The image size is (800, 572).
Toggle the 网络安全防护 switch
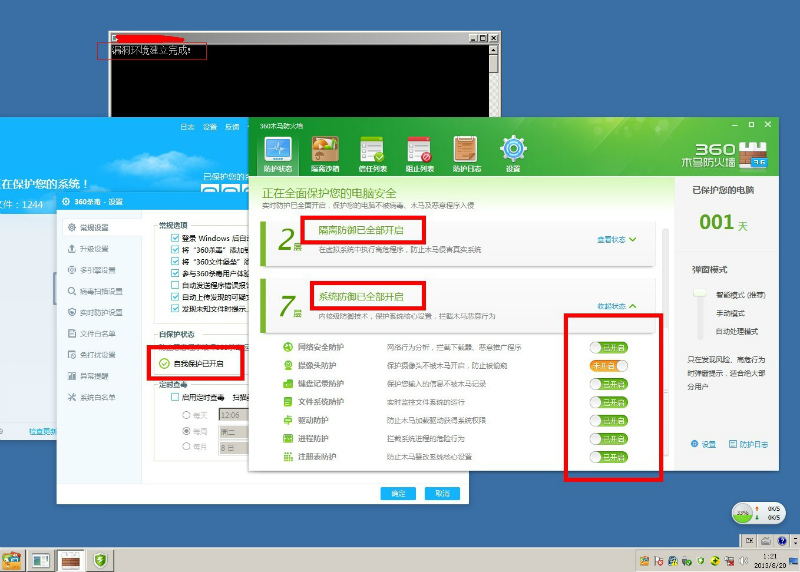609,347
